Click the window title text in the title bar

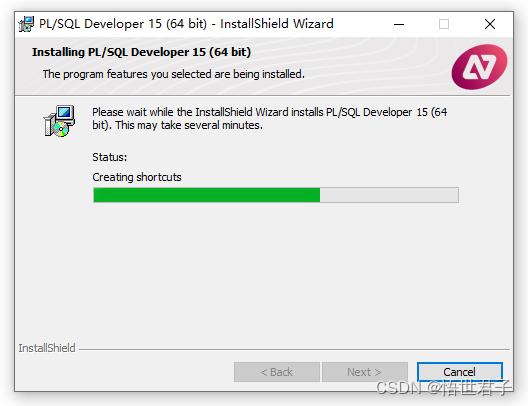186,24
